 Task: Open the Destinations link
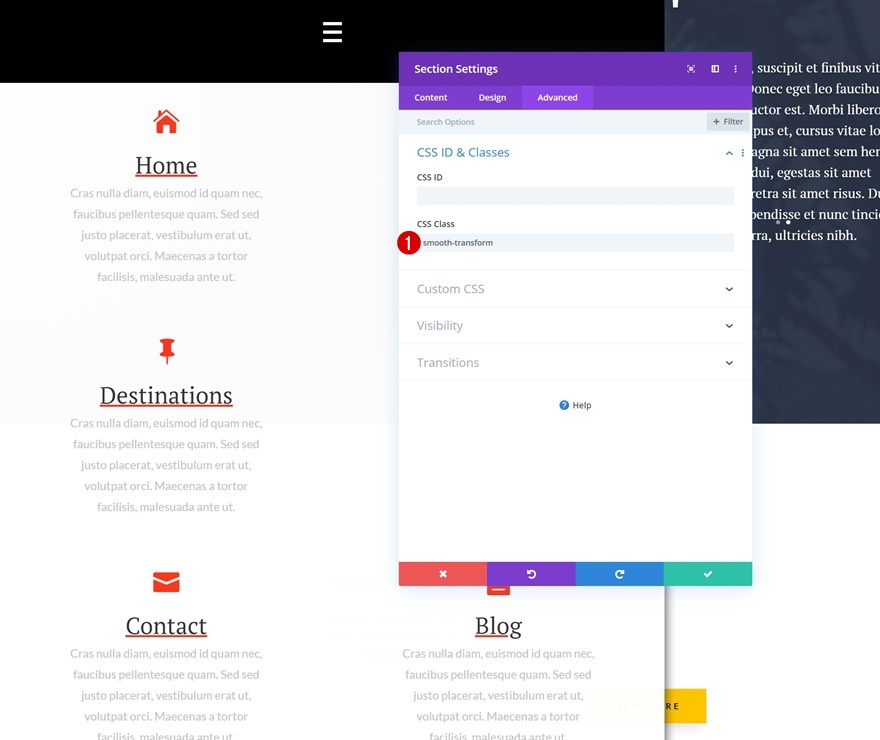166,396
